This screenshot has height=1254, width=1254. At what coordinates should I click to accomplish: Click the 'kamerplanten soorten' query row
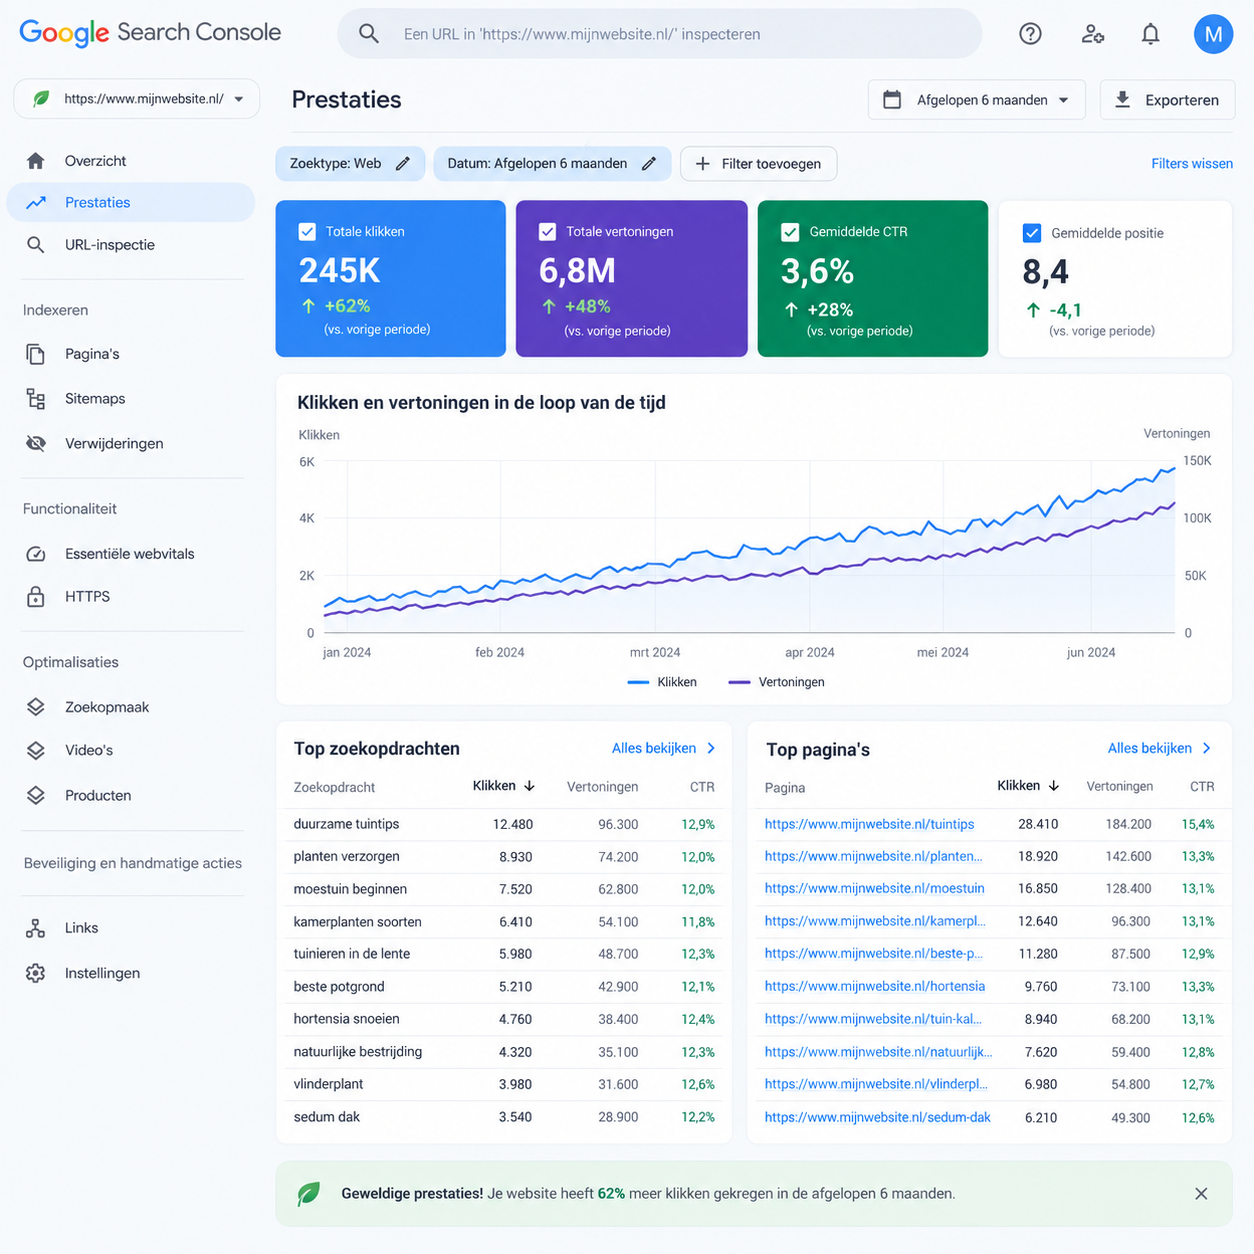click(504, 922)
